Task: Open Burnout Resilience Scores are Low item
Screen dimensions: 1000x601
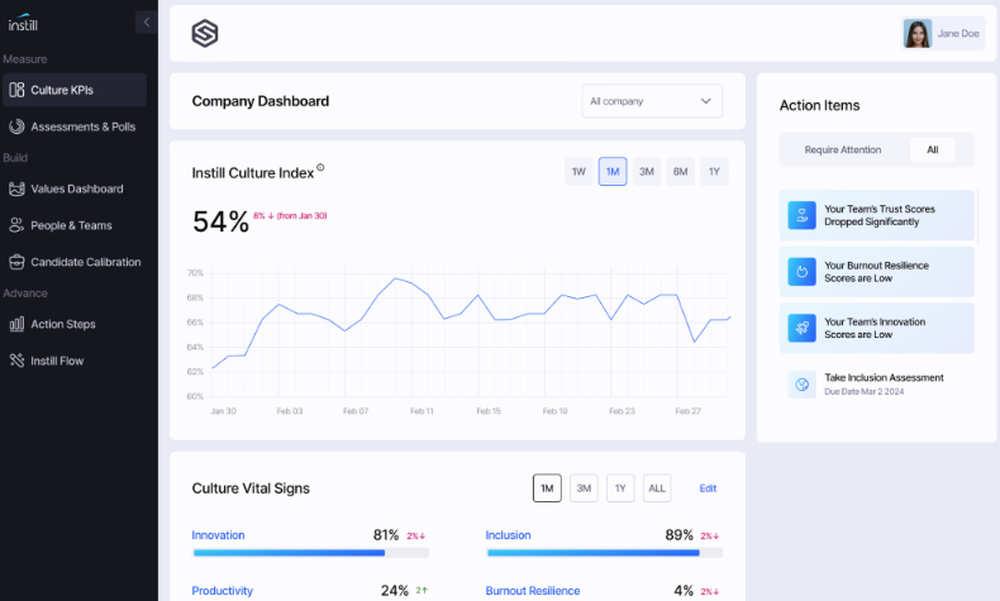Action: click(x=876, y=272)
